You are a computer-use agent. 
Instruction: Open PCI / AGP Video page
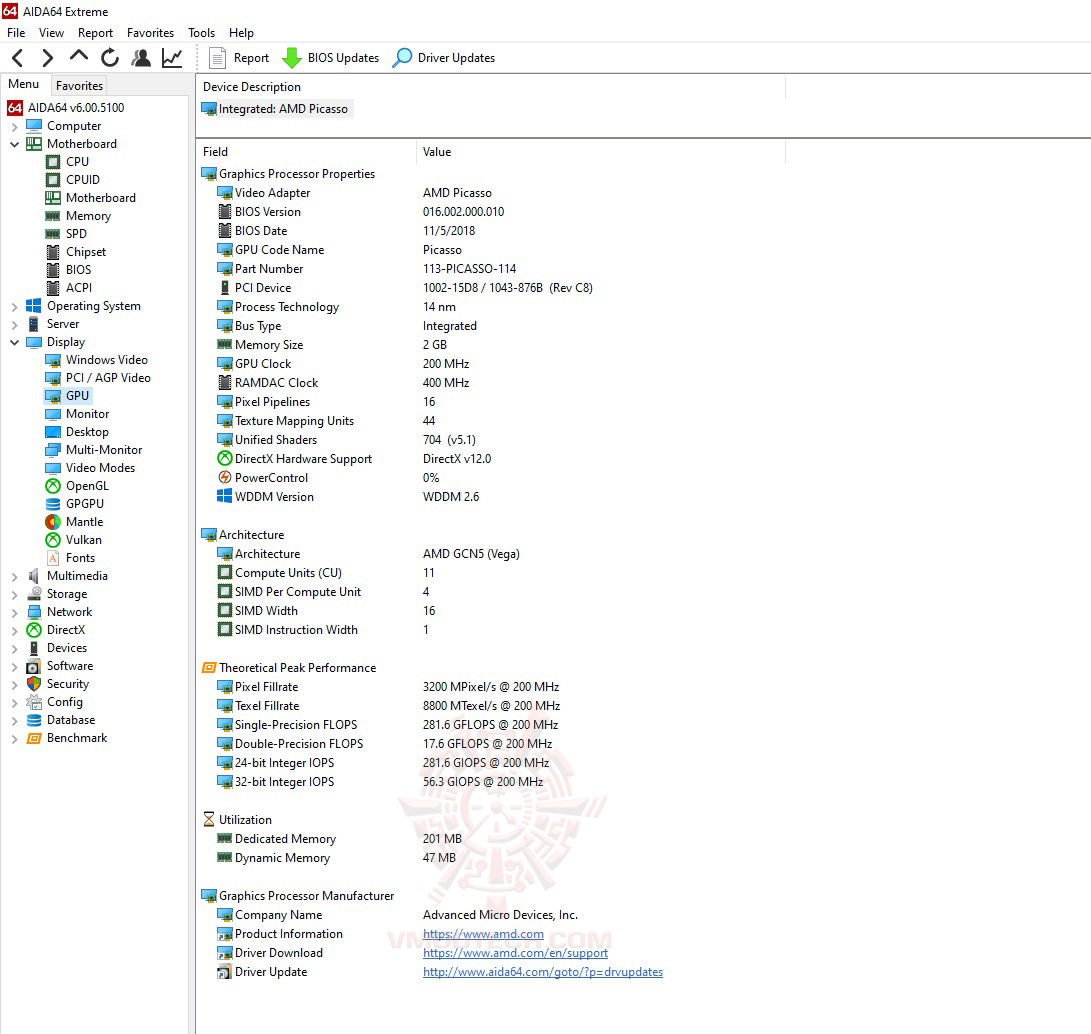coord(108,378)
